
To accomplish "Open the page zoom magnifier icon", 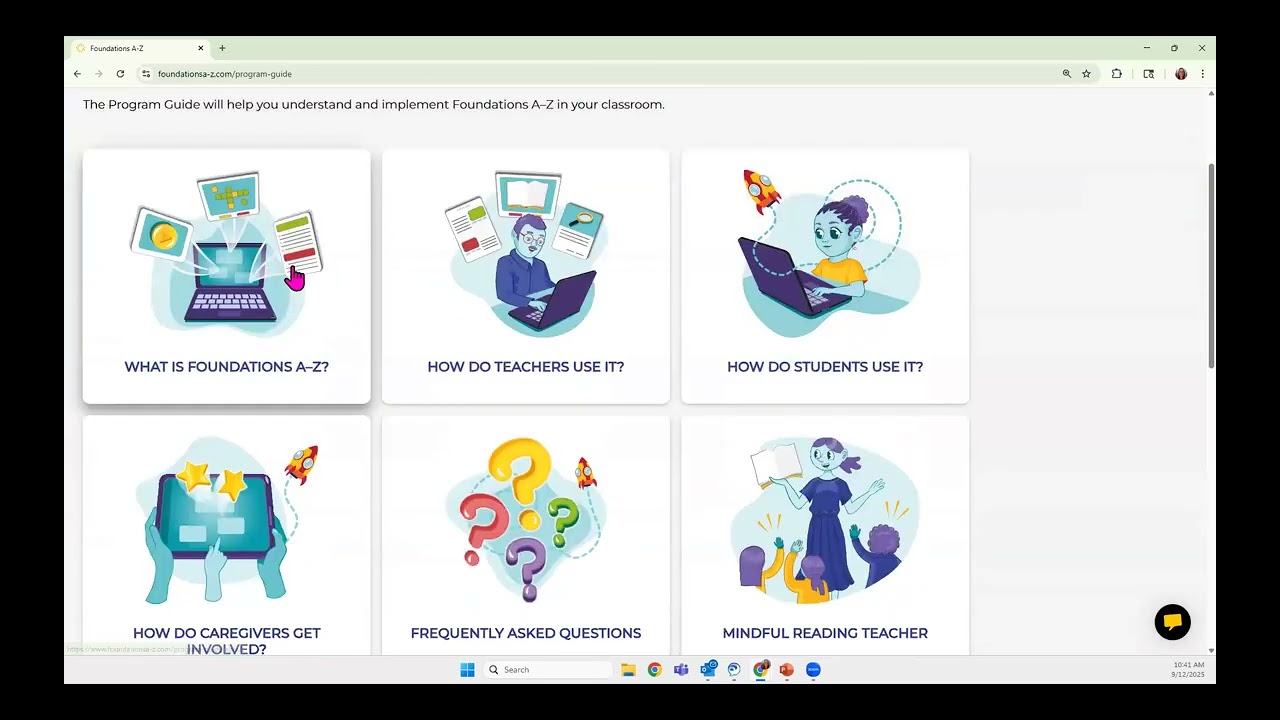I will [x=1067, y=74].
